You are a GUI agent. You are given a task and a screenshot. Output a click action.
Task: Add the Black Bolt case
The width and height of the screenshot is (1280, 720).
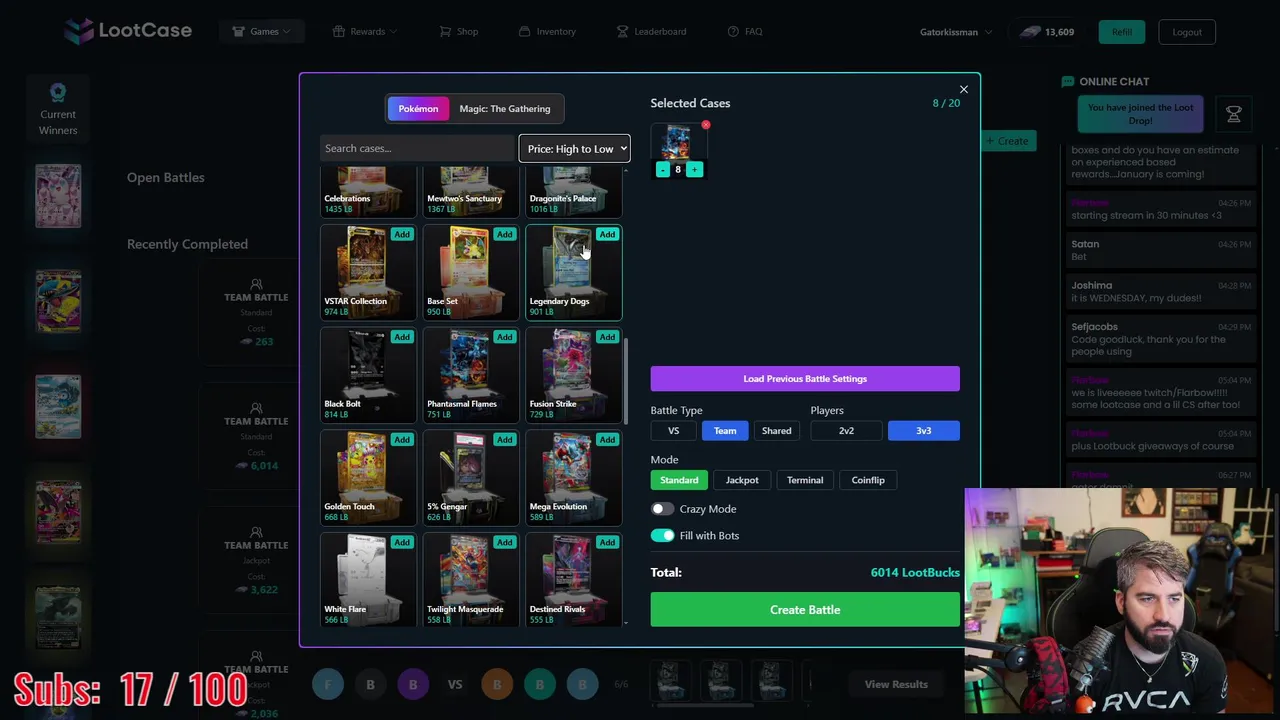tap(401, 337)
